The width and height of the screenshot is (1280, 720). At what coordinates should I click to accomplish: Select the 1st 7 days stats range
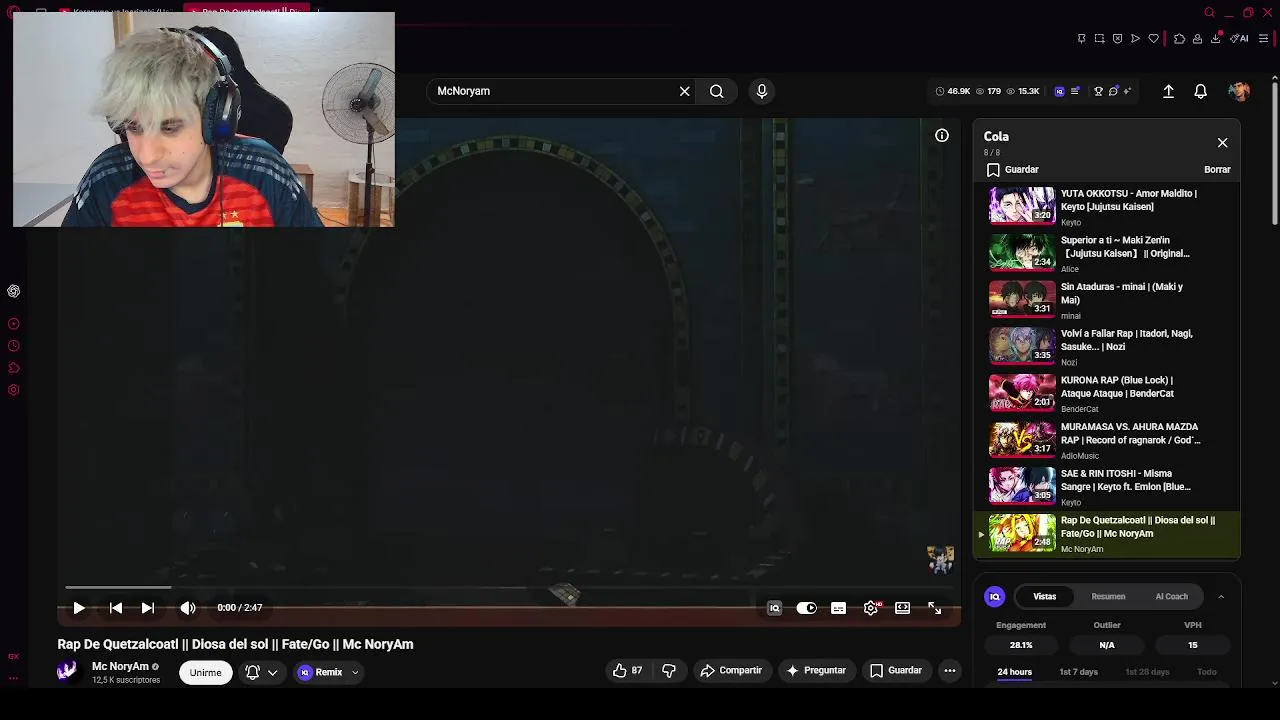(1078, 672)
